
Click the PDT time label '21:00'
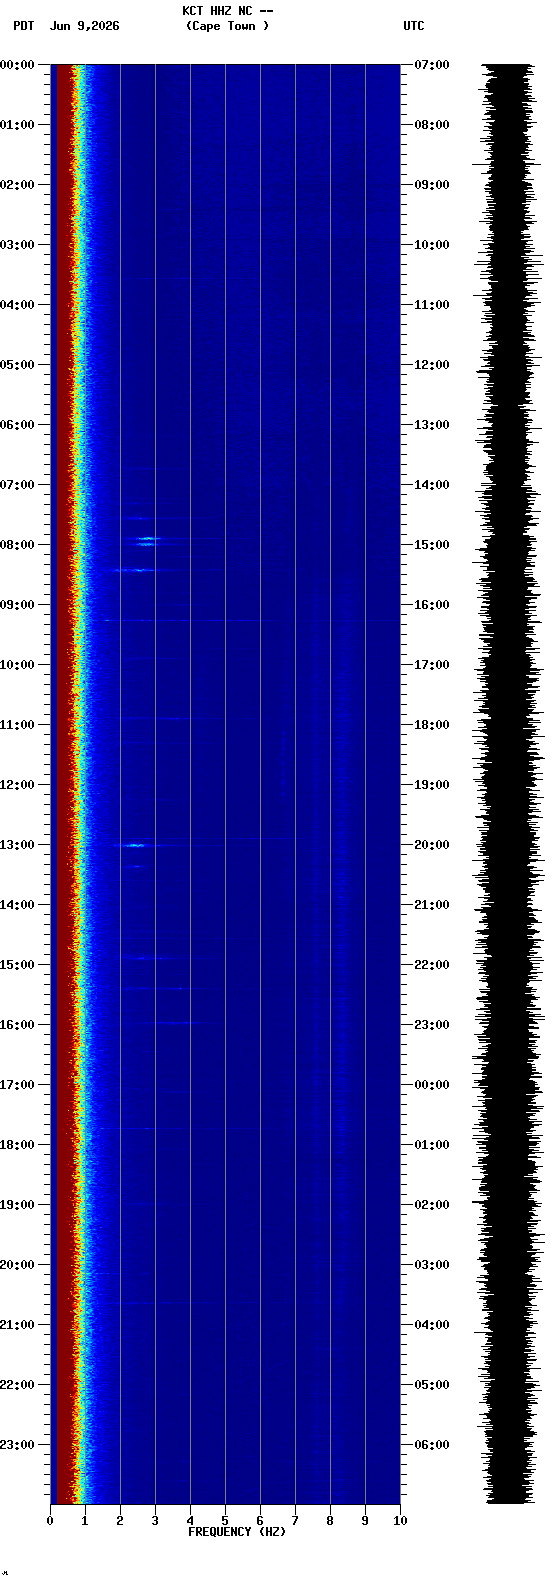coord(17,1325)
